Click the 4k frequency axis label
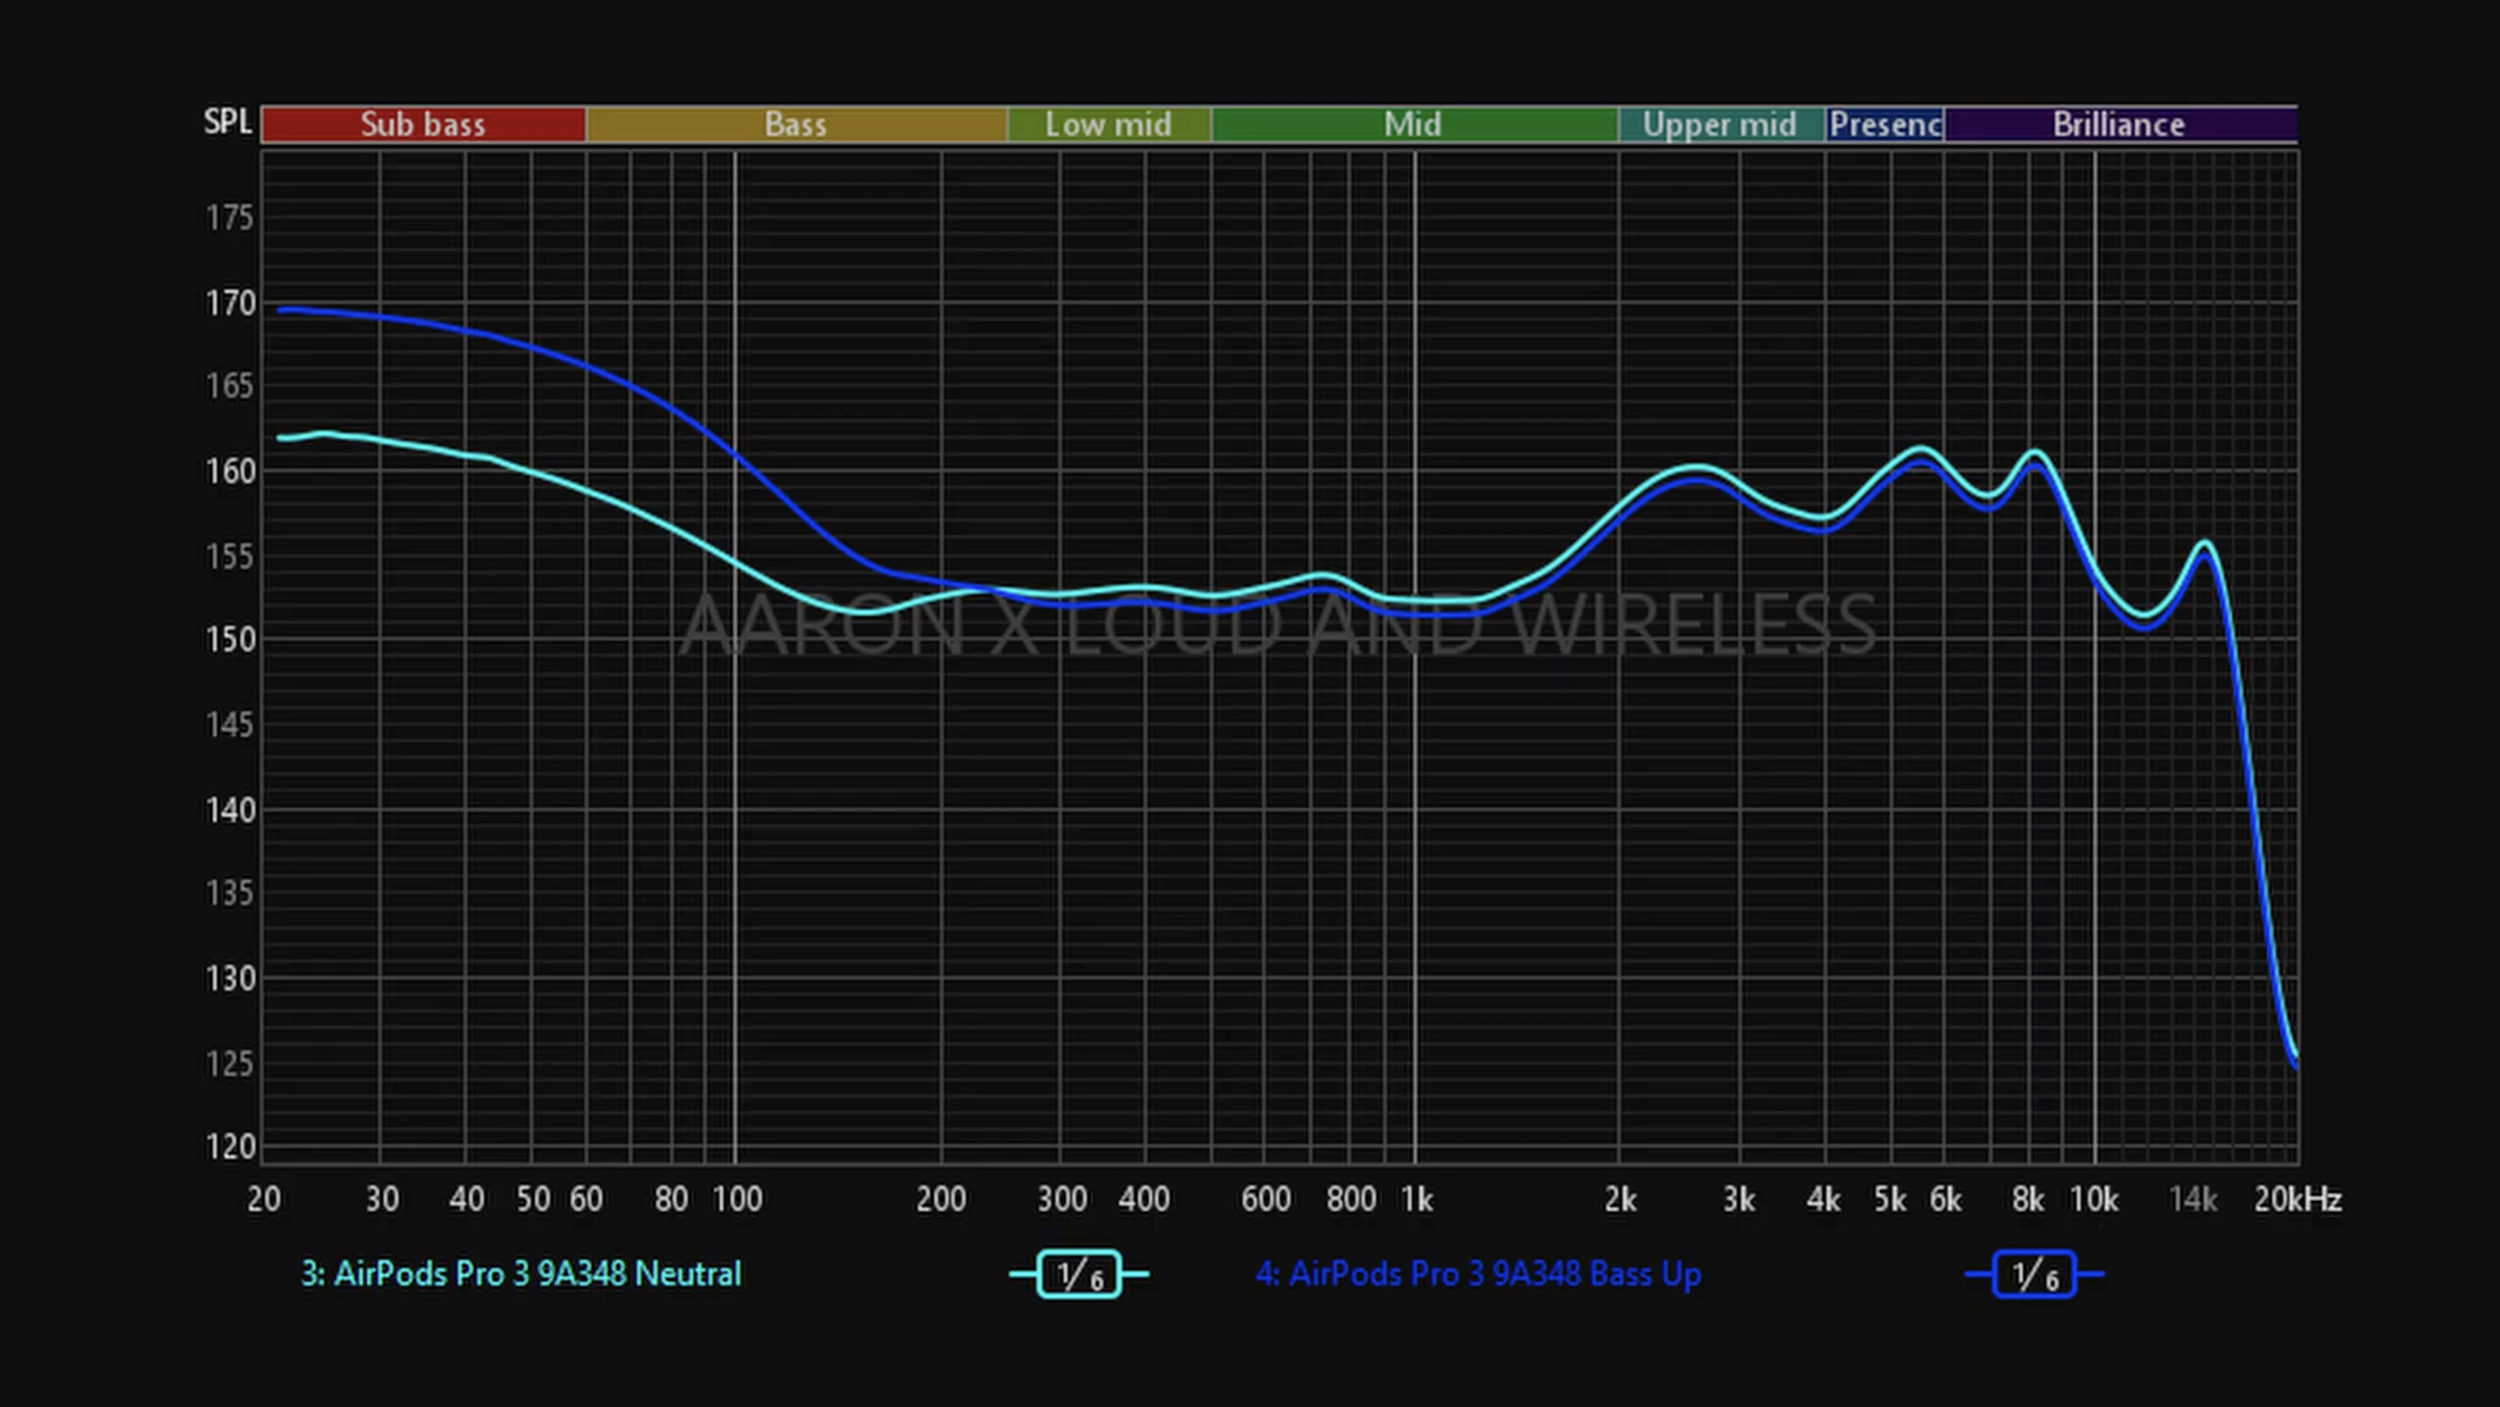2500x1407 pixels. tap(1824, 1199)
